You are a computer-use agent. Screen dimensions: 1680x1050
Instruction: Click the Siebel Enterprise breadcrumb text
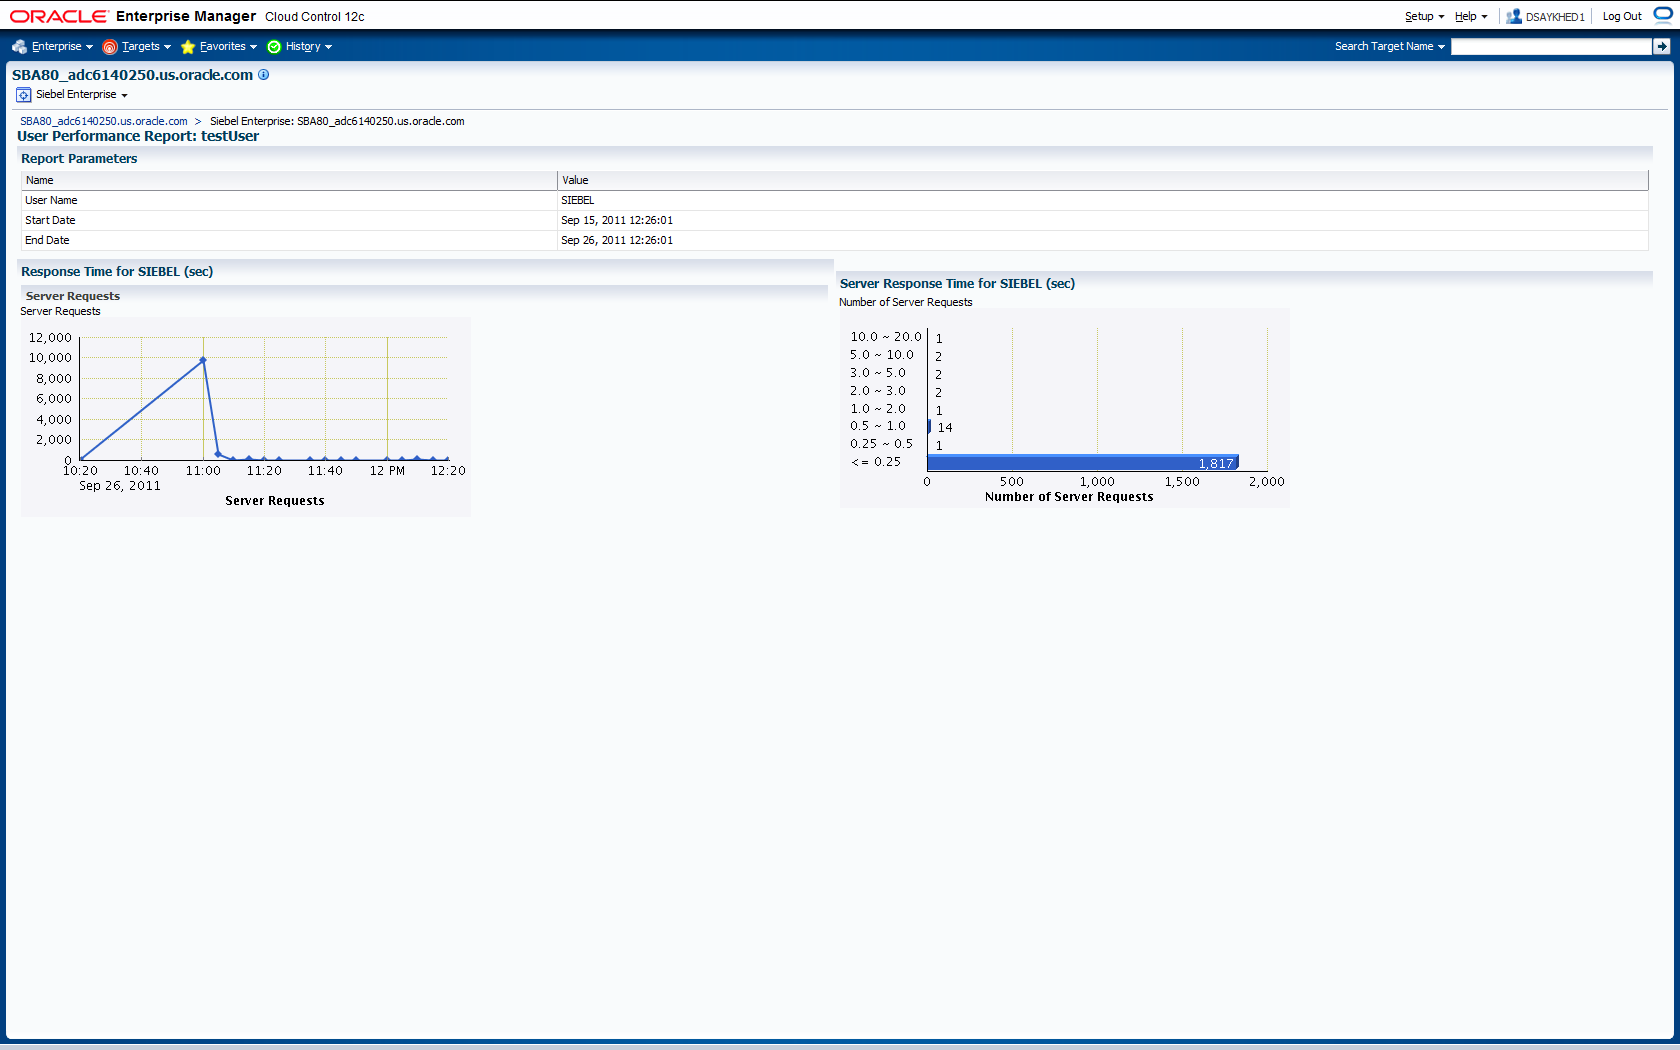tap(337, 121)
